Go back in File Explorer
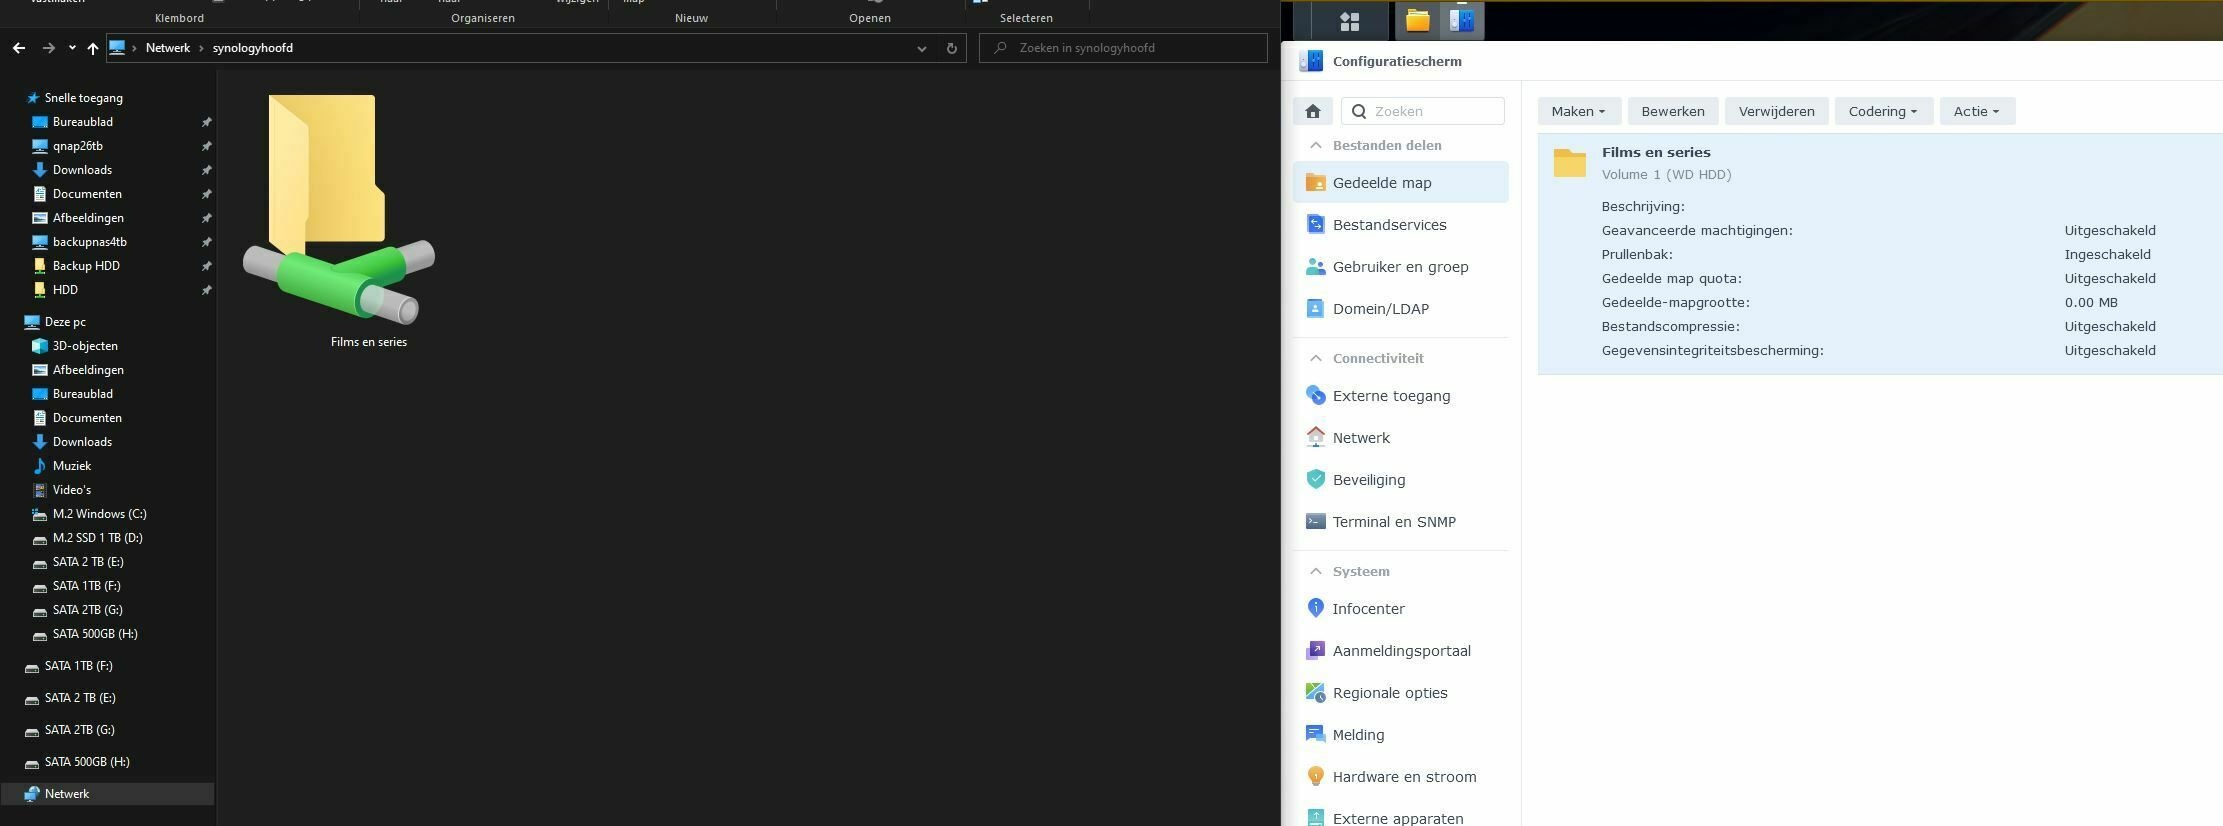The image size is (2223, 826). [19, 48]
